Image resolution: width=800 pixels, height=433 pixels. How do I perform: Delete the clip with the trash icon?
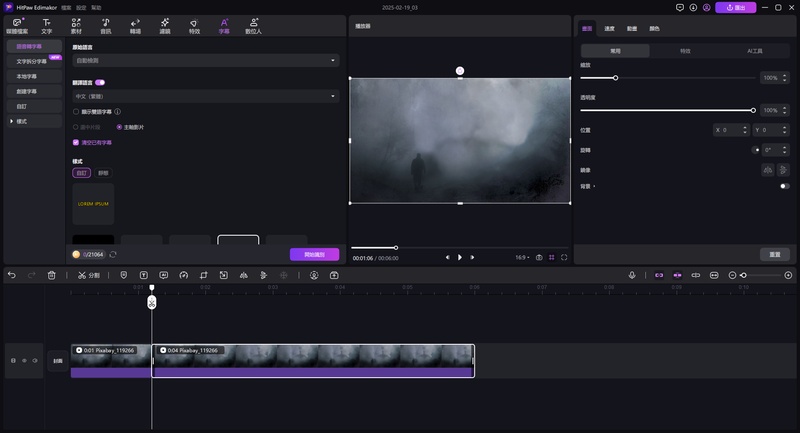(x=51, y=275)
